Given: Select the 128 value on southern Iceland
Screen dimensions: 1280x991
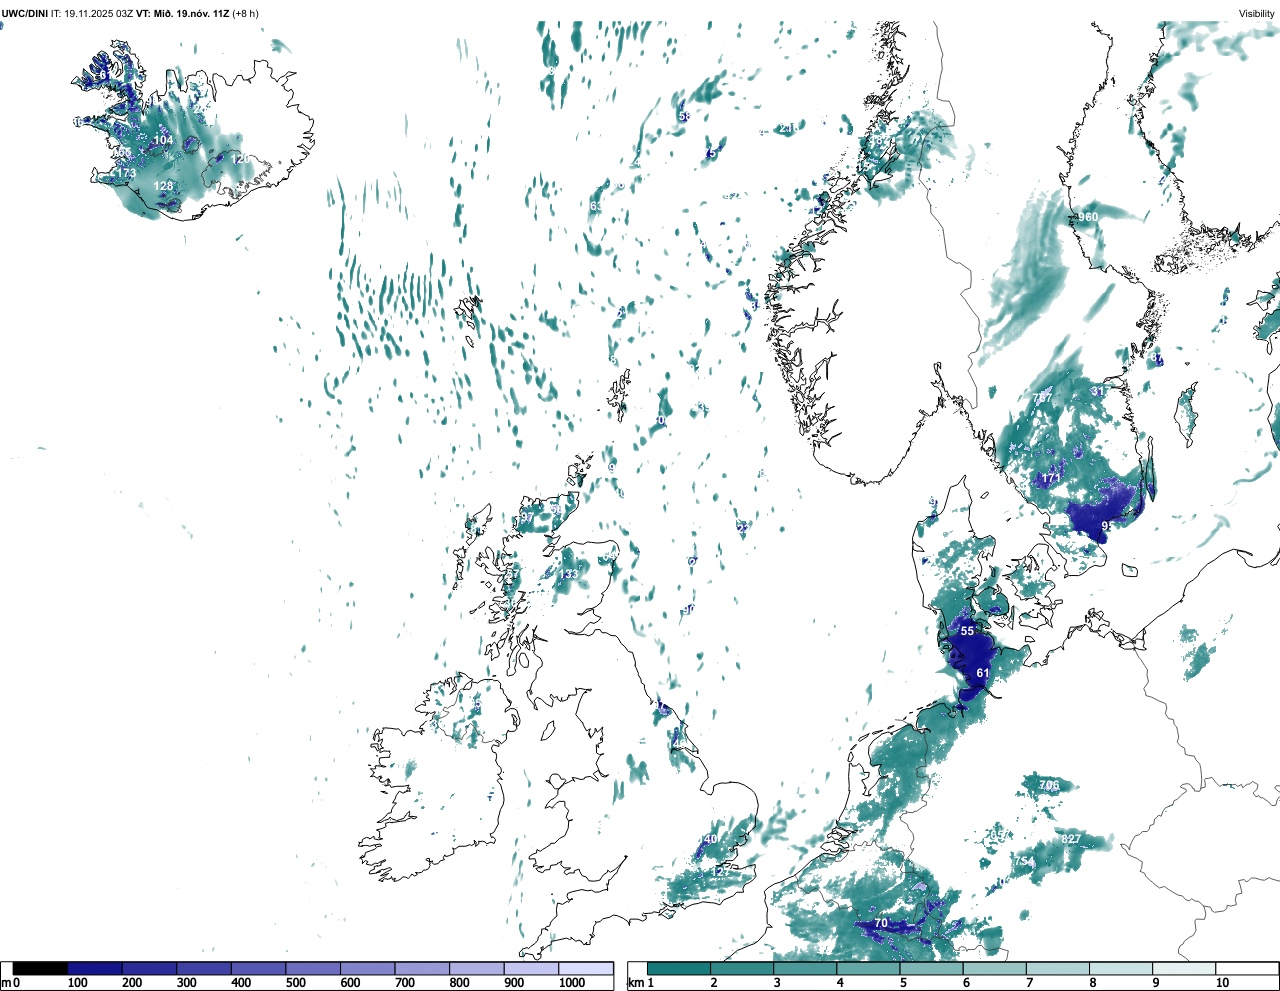Looking at the screenshot, I should click(x=163, y=186).
